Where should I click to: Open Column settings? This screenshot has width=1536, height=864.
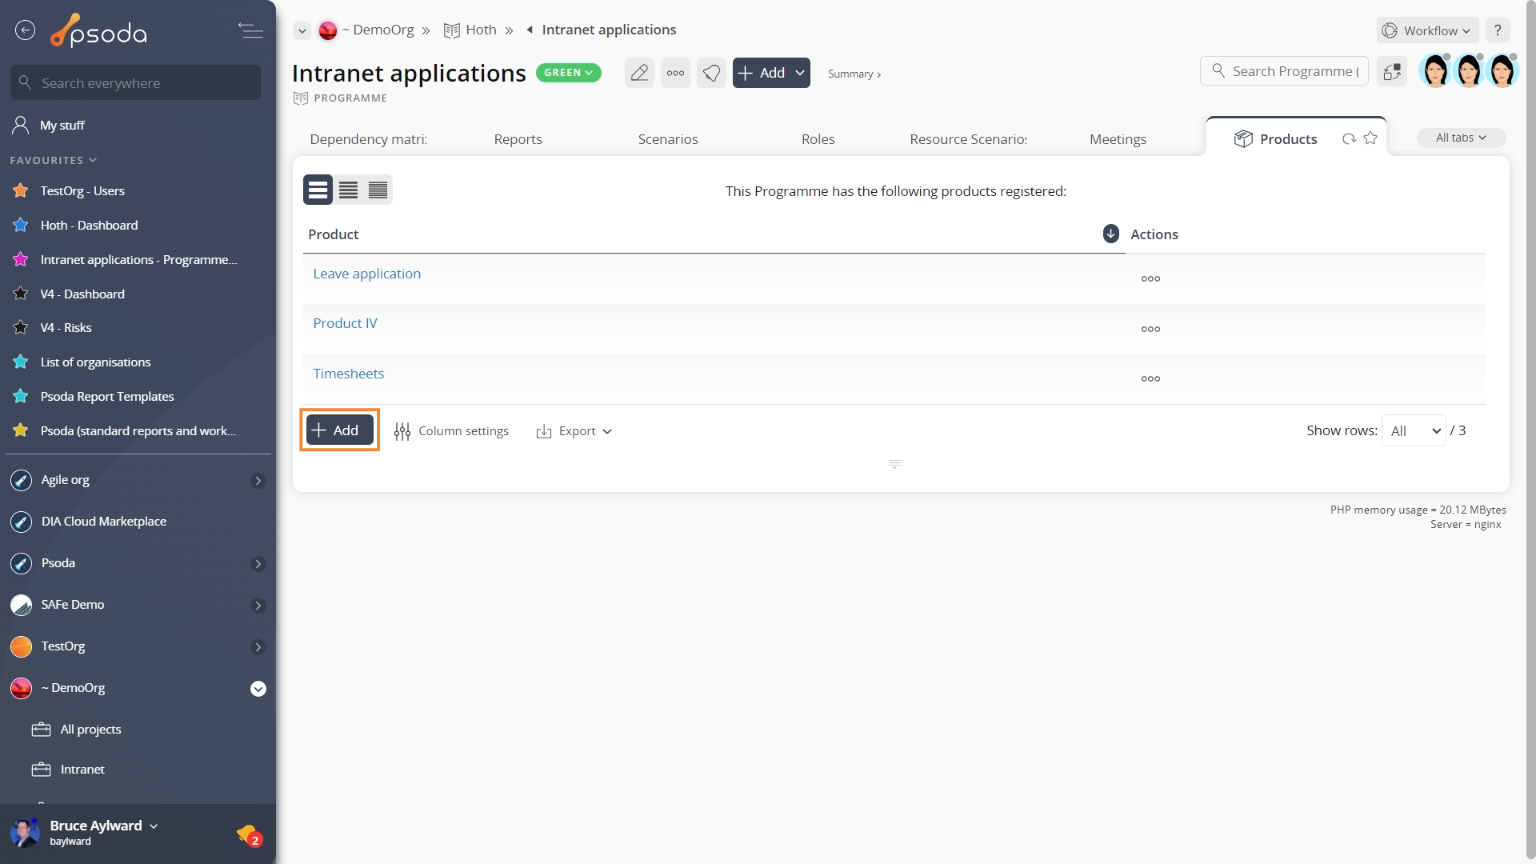[451, 431]
